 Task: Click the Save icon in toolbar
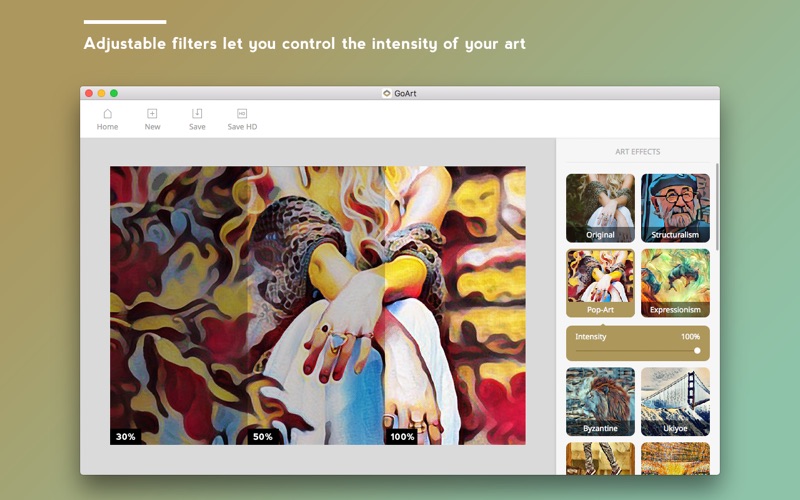(197, 113)
